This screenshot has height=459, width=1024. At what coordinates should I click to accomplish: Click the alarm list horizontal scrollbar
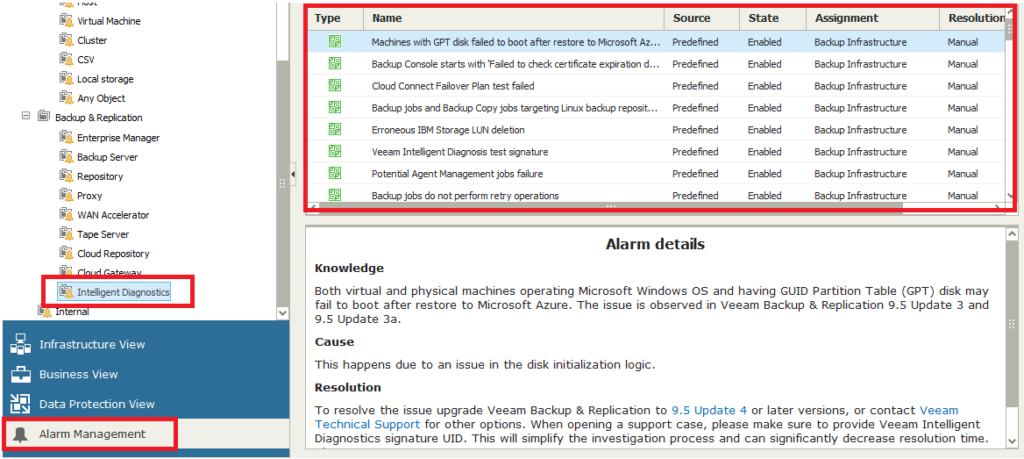point(611,206)
